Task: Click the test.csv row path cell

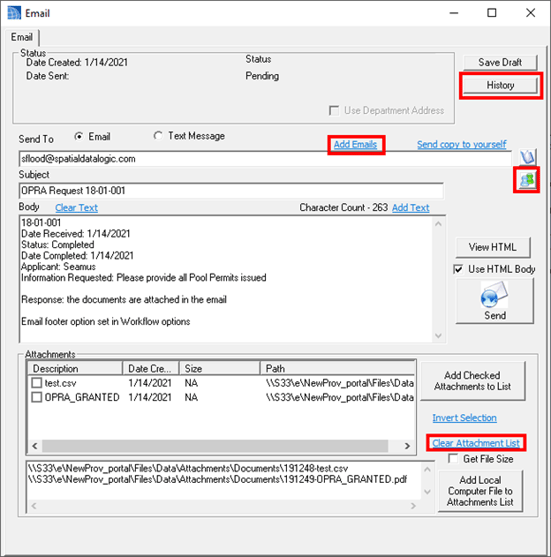Action: (x=340, y=383)
